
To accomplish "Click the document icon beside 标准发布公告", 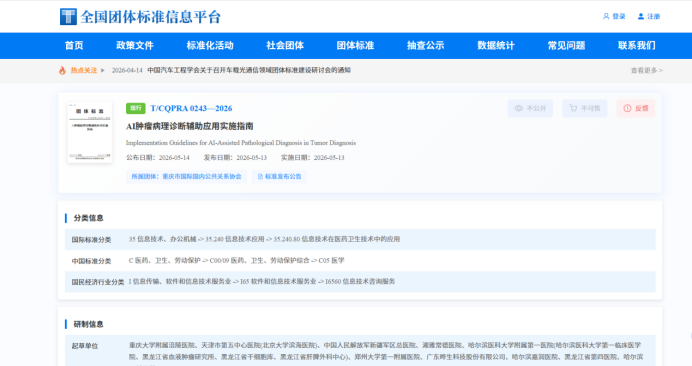I will click(260, 177).
